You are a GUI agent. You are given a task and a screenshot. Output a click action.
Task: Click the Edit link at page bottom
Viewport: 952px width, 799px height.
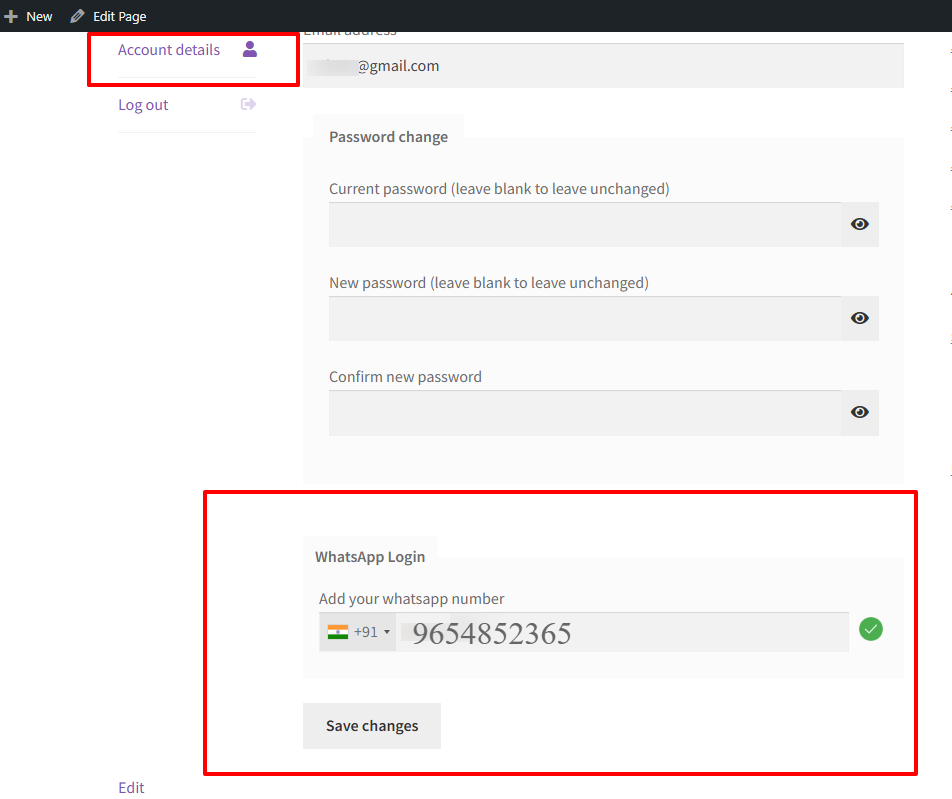coord(131,787)
